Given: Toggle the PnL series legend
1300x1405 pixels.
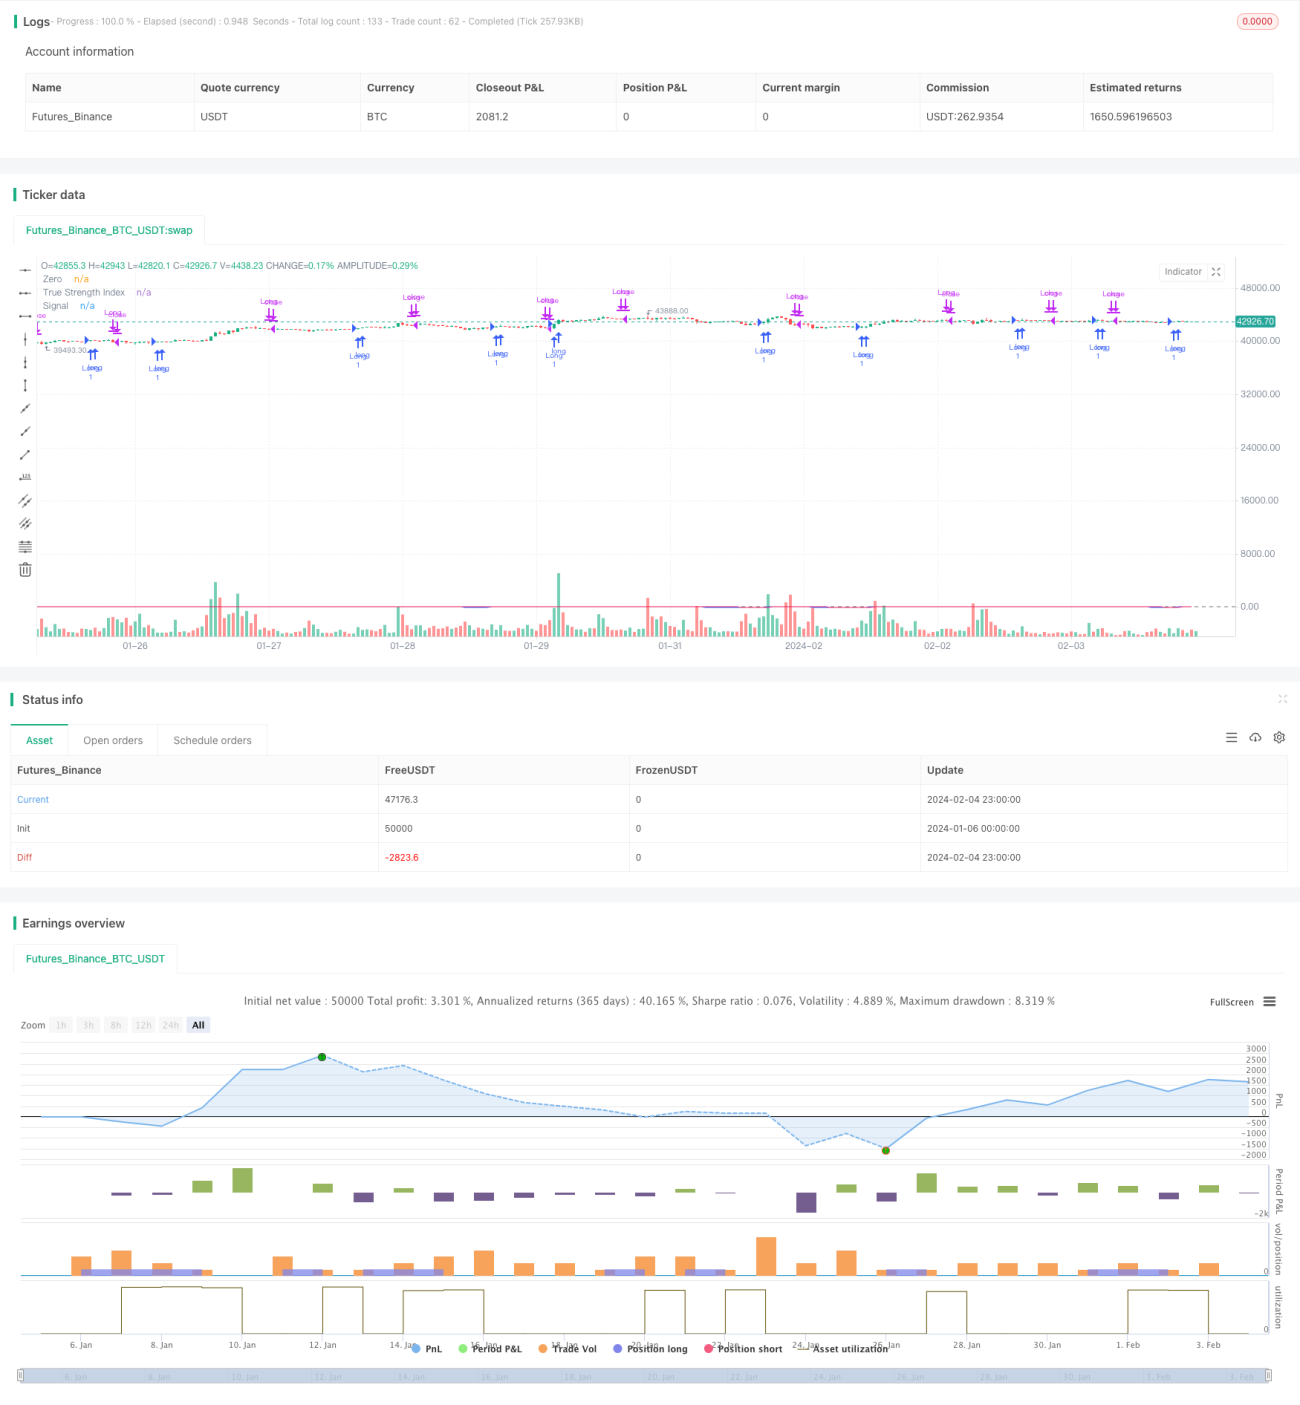Looking at the screenshot, I should point(427,1349).
